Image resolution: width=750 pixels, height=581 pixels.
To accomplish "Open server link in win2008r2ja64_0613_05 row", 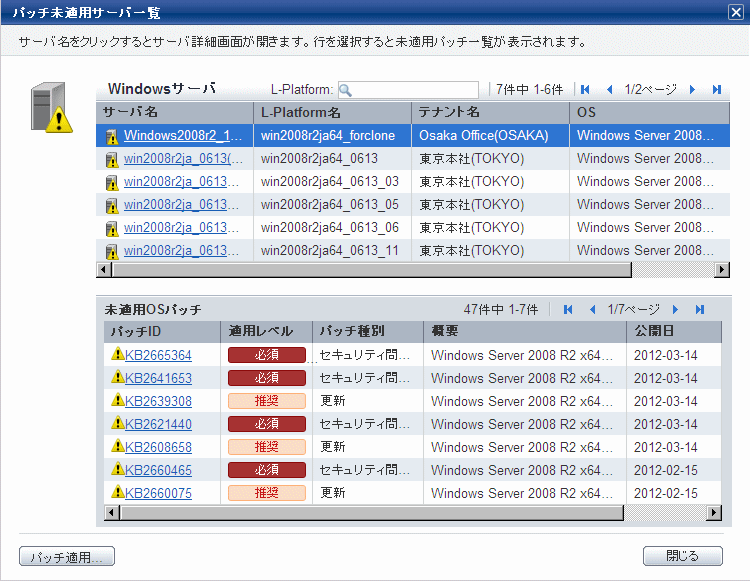I will 181,204.
